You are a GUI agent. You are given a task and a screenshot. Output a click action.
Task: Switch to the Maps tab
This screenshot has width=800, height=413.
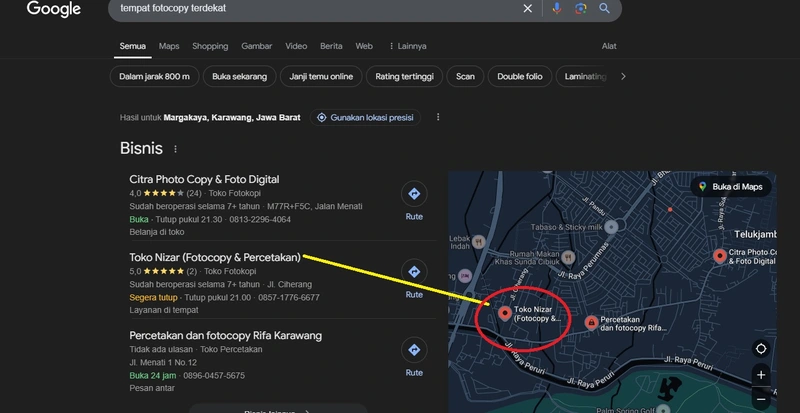click(169, 46)
